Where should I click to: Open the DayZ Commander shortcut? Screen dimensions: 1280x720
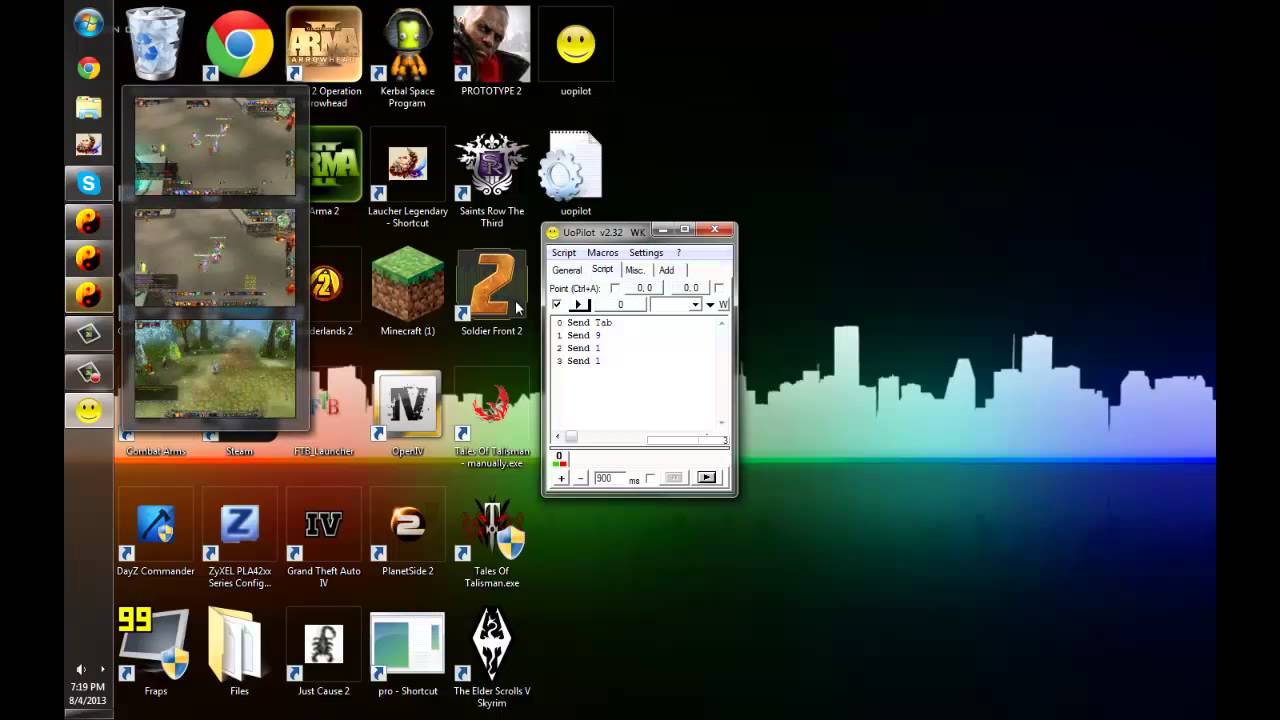pos(156,533)
